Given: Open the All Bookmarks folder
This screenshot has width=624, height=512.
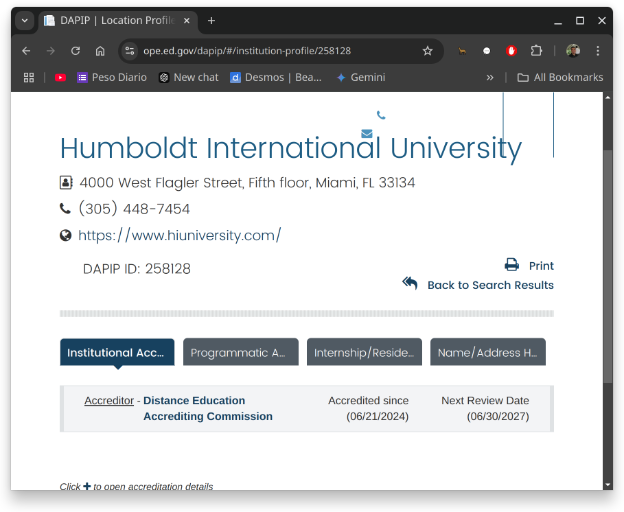Looking at the screenshot, I should [560, 78].
